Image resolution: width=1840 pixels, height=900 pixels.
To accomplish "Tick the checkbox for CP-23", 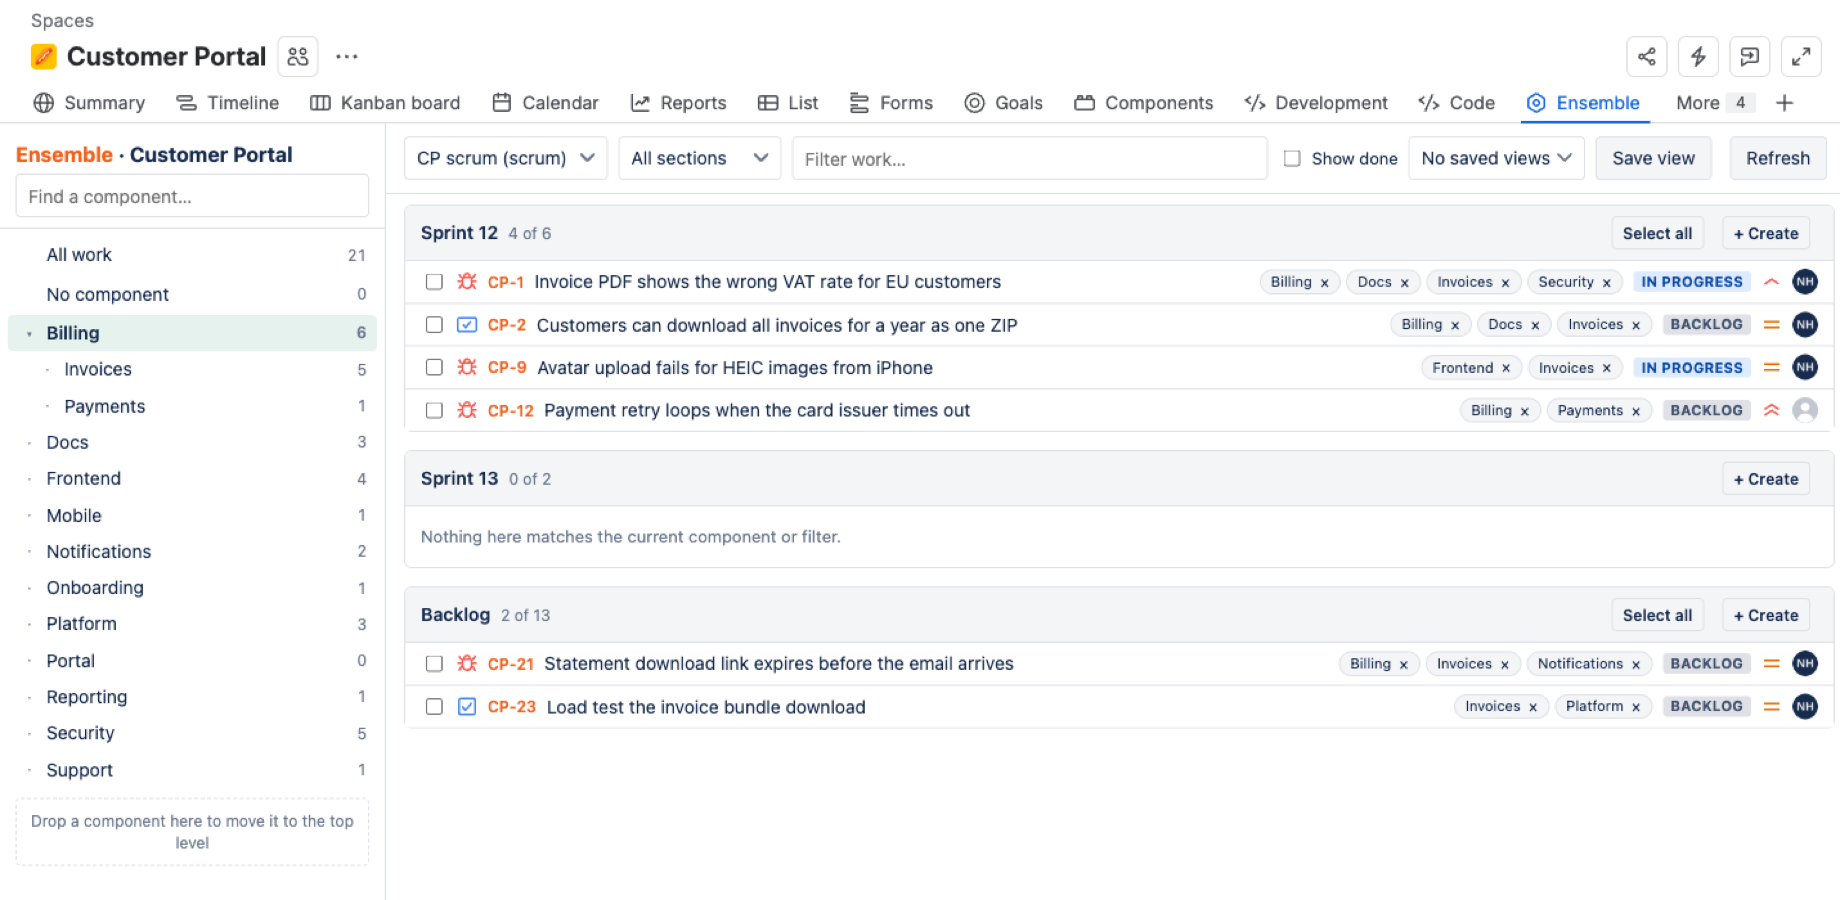I will tap(434, 707).
